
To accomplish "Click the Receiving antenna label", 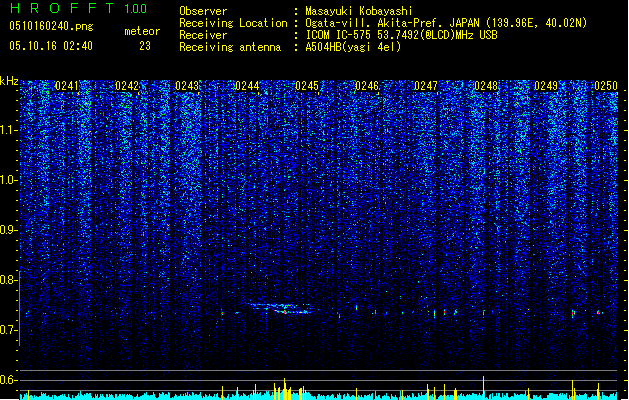I will point(230,47).
